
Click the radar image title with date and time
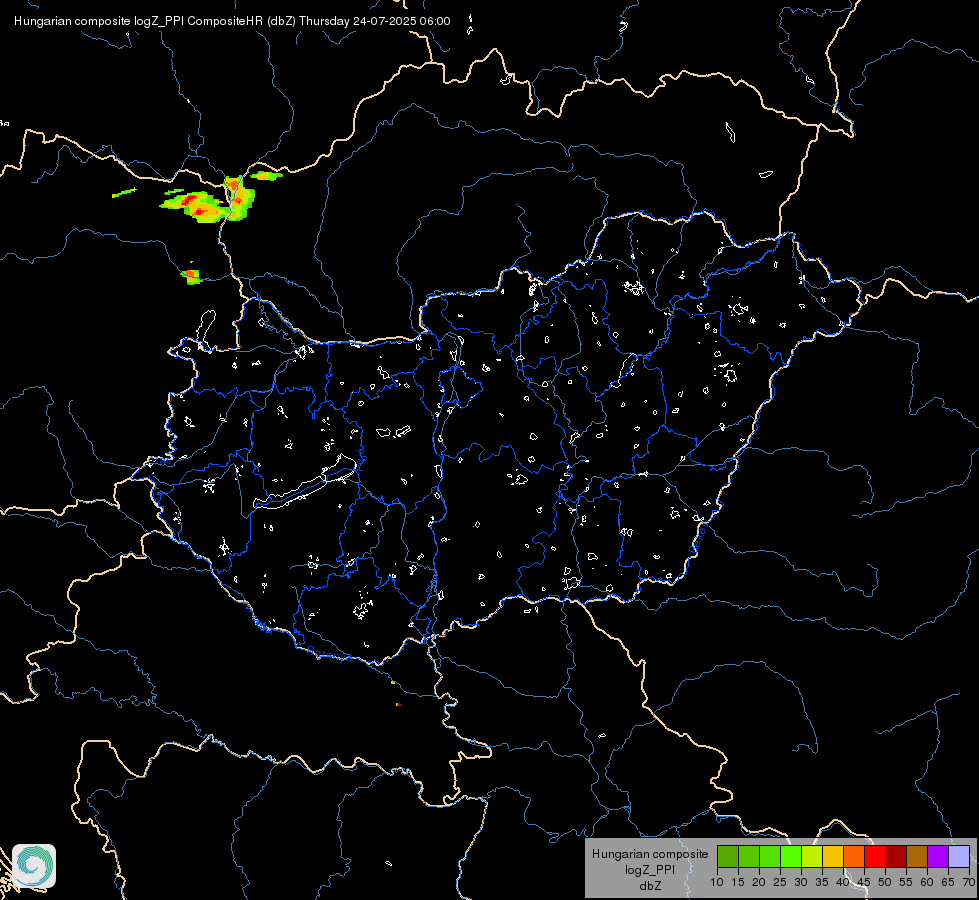pos(232,21)
